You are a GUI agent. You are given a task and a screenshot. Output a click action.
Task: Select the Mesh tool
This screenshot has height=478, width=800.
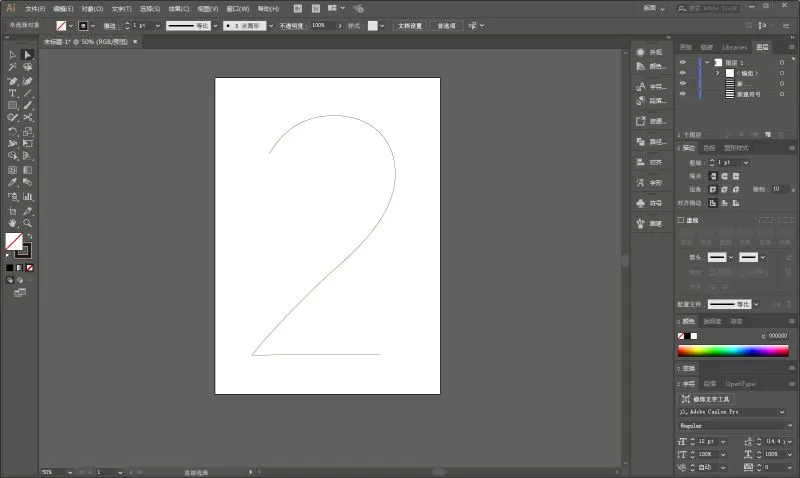(12, 170)
